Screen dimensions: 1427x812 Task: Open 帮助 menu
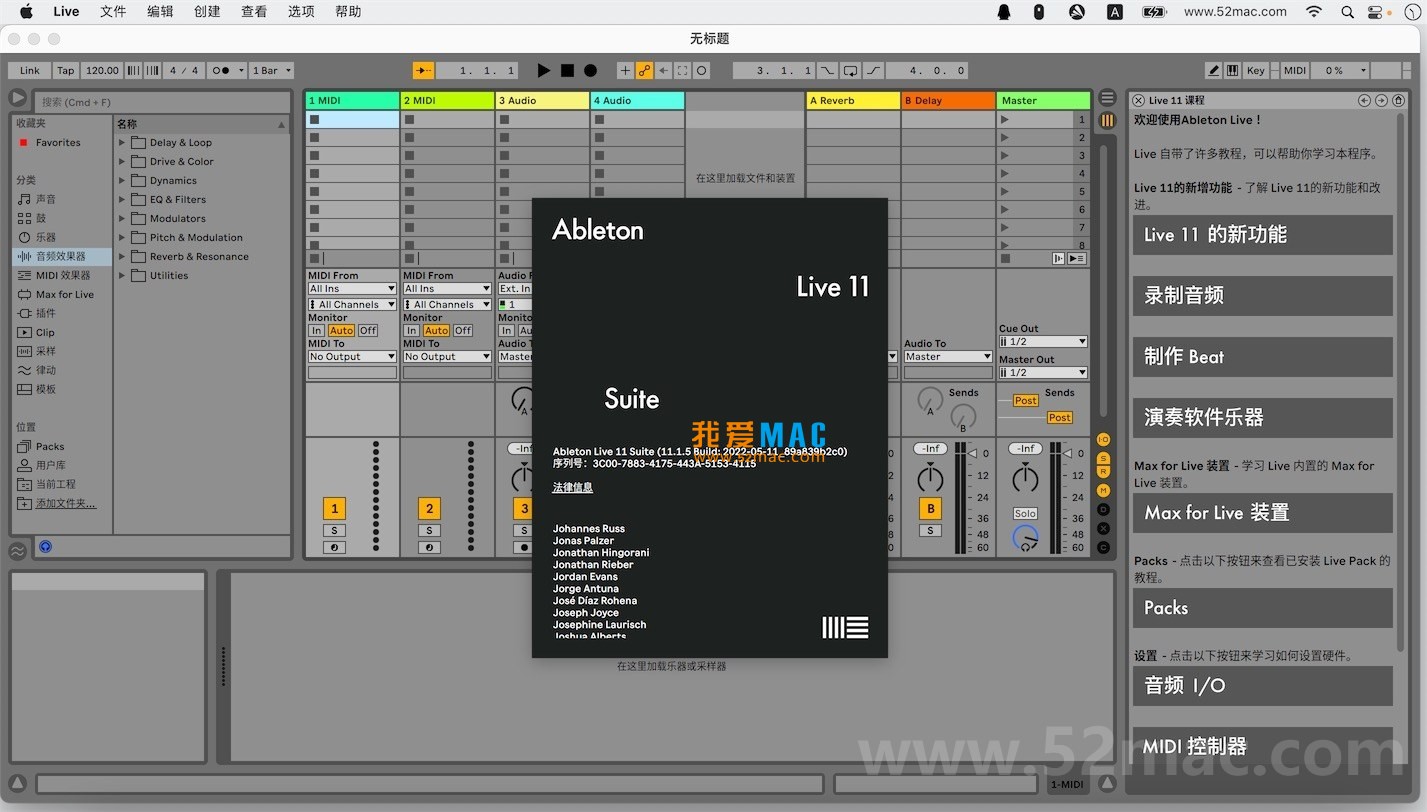point(348,12)
